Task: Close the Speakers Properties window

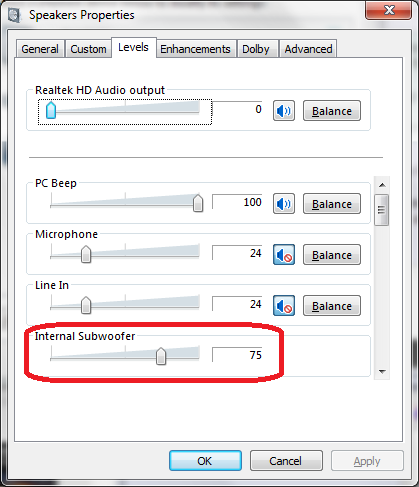Action: pyautogui.click(x=389, y=10)
